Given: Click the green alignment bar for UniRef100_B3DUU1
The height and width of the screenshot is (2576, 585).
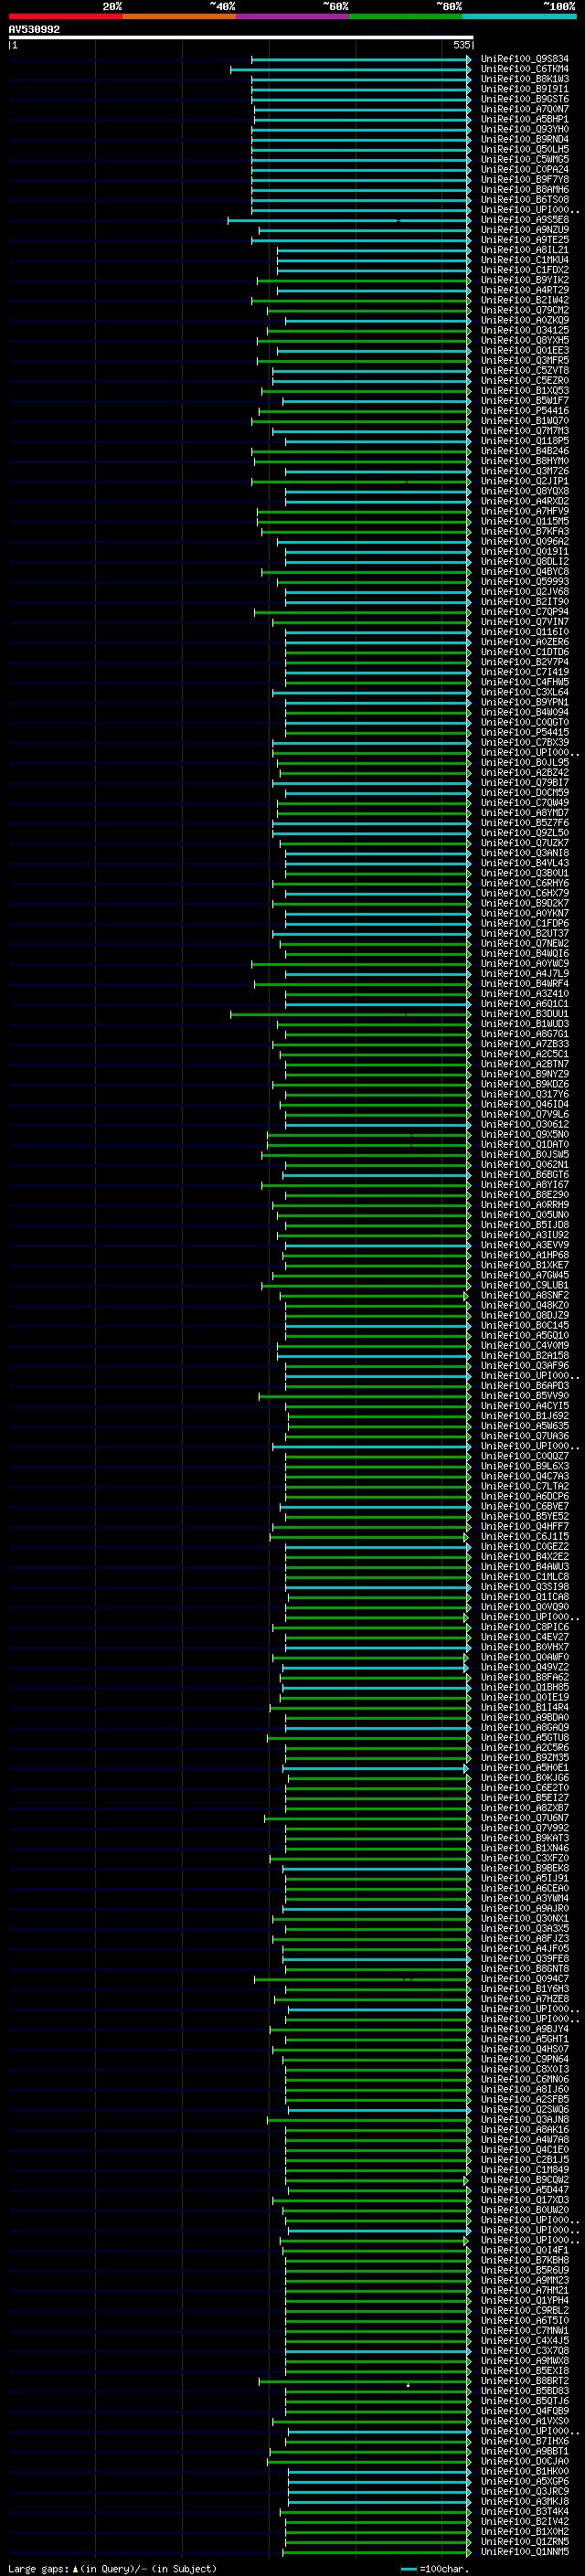Looking at the screenshot, I should 350,1014.
